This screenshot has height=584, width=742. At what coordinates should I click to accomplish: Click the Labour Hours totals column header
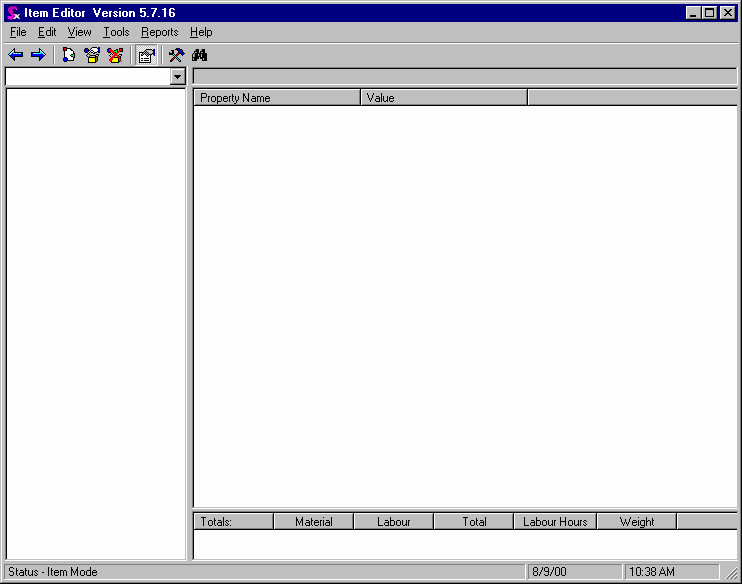click(555, 521)
